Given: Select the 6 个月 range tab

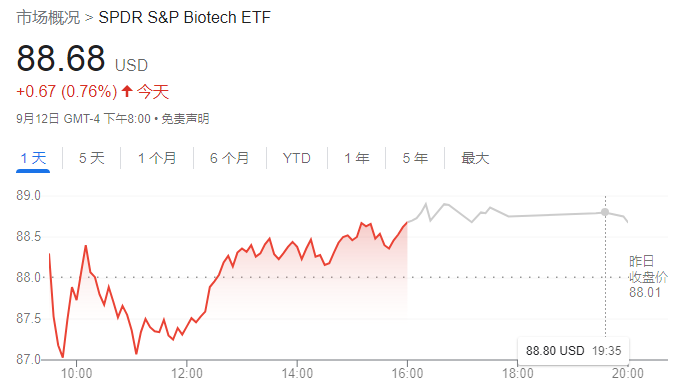Looking at the screenshot, I should pos(230,158).
